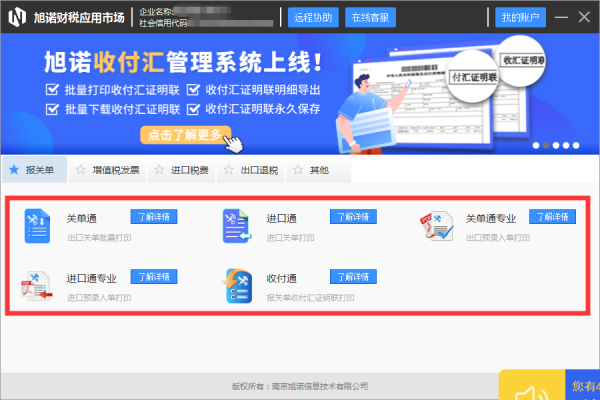
Task: Switch to the 增值税发票 tab
Action: tap(108, 170)
